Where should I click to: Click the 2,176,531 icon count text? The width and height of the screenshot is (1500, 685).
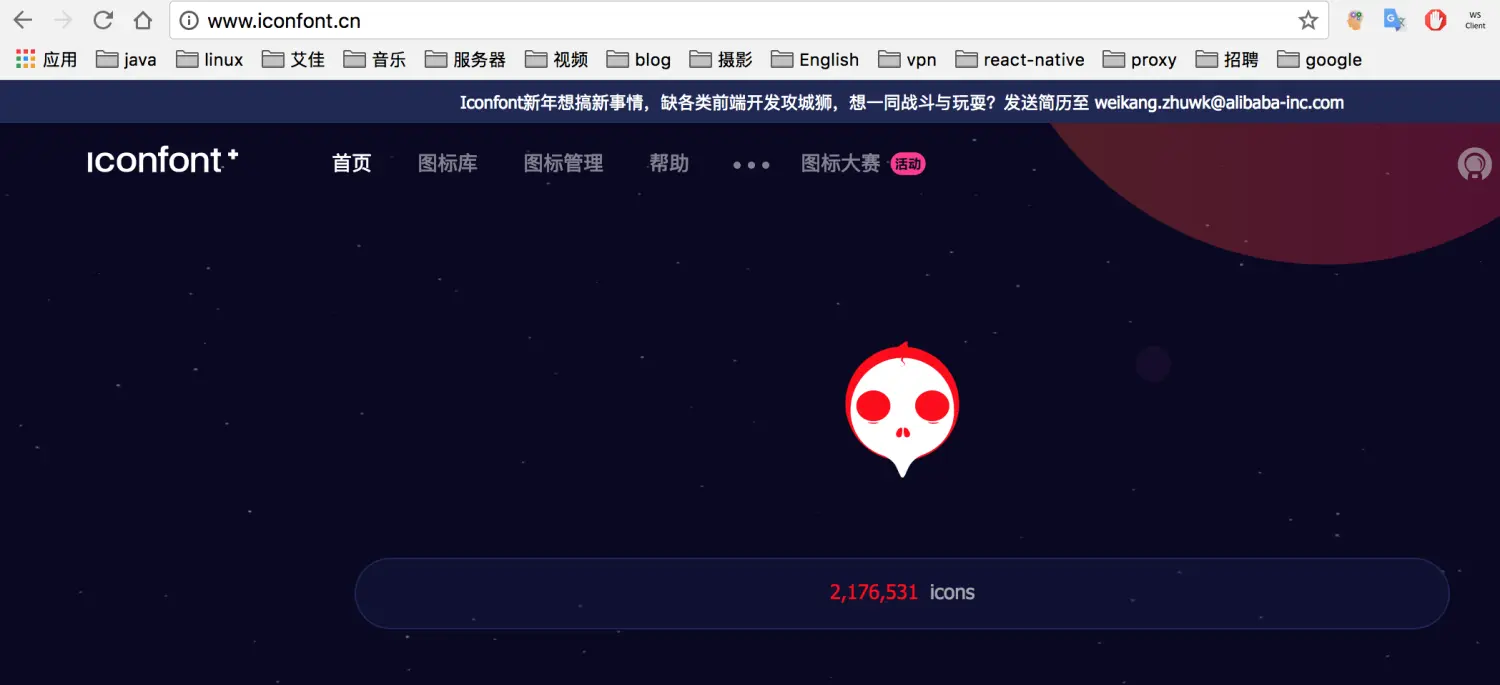coord(874,592)
